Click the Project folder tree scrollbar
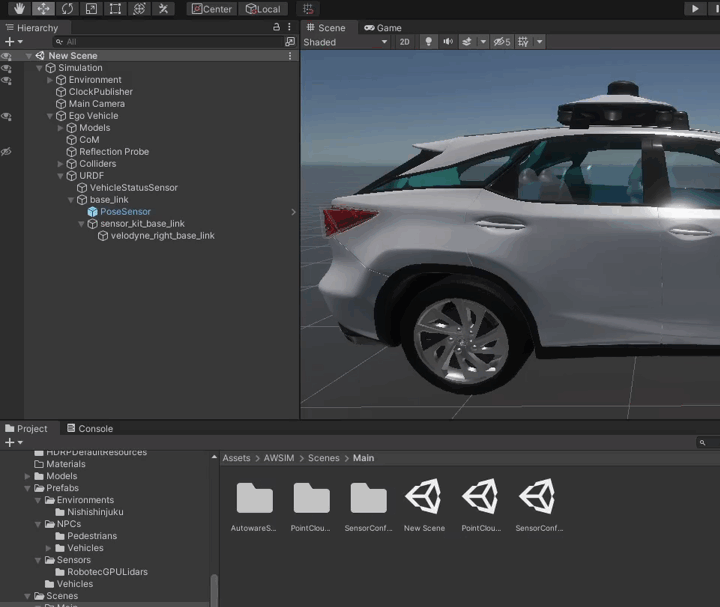Viewport: 720px width, 607px height. 214,590
